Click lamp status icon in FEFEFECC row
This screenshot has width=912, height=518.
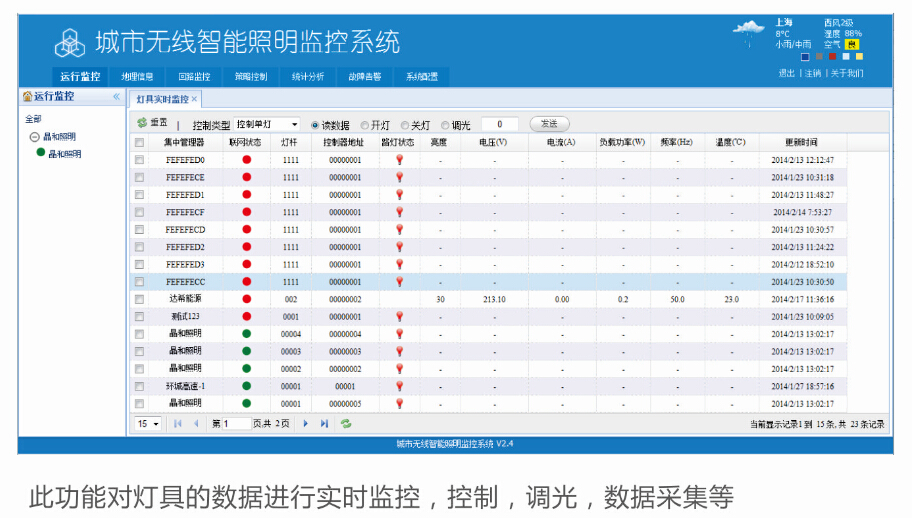point(400,281)
